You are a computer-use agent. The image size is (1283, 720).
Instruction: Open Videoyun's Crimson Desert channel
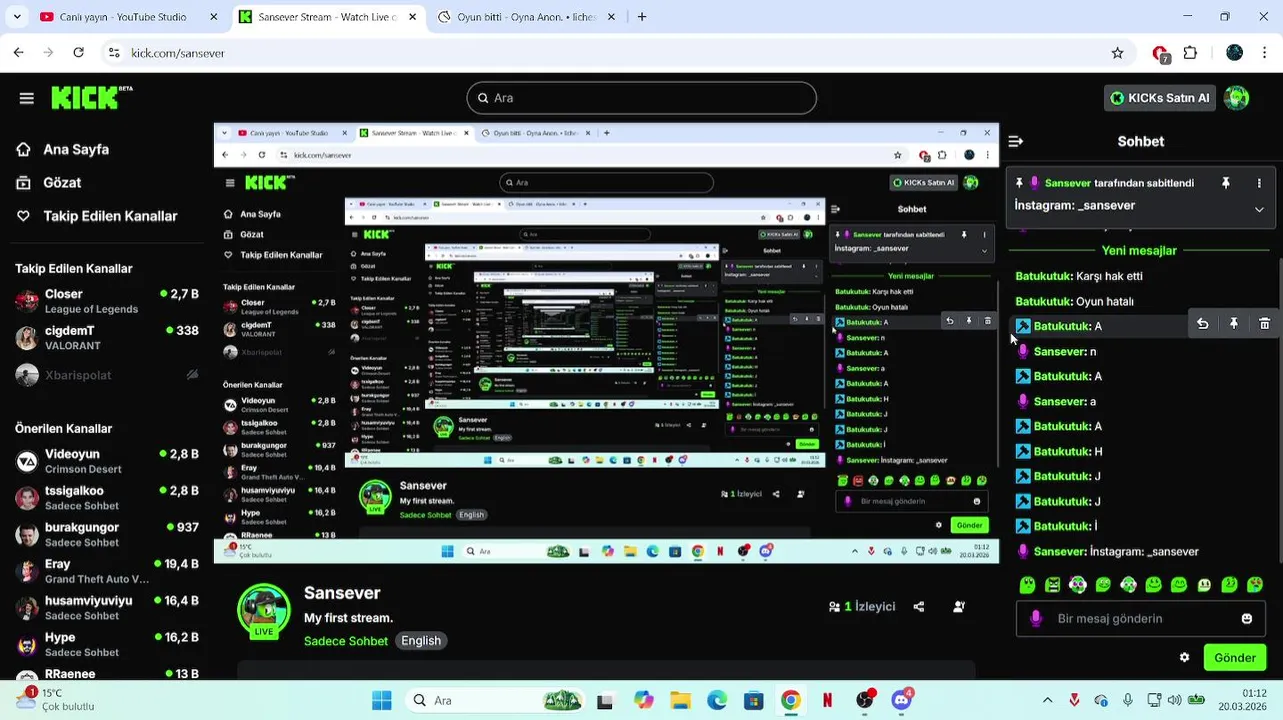[106, 461]
